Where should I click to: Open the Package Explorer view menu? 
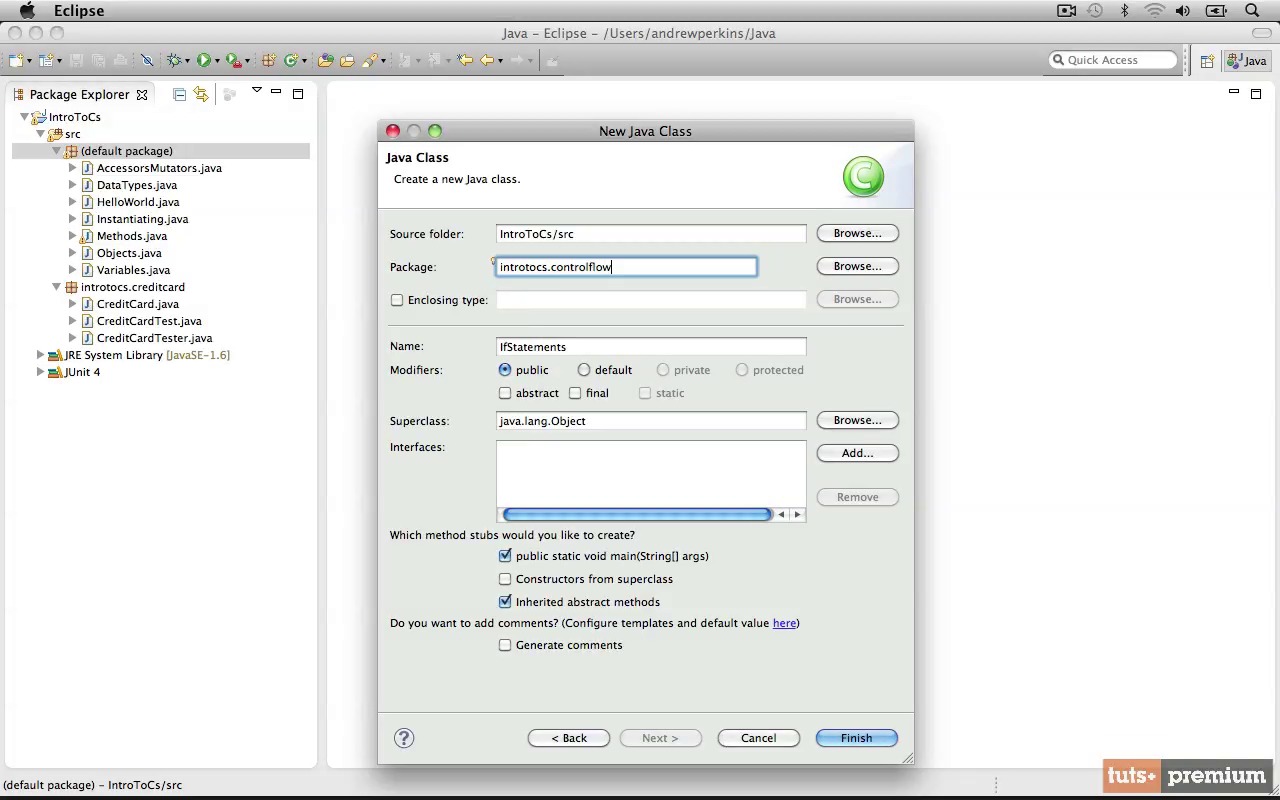256,91
